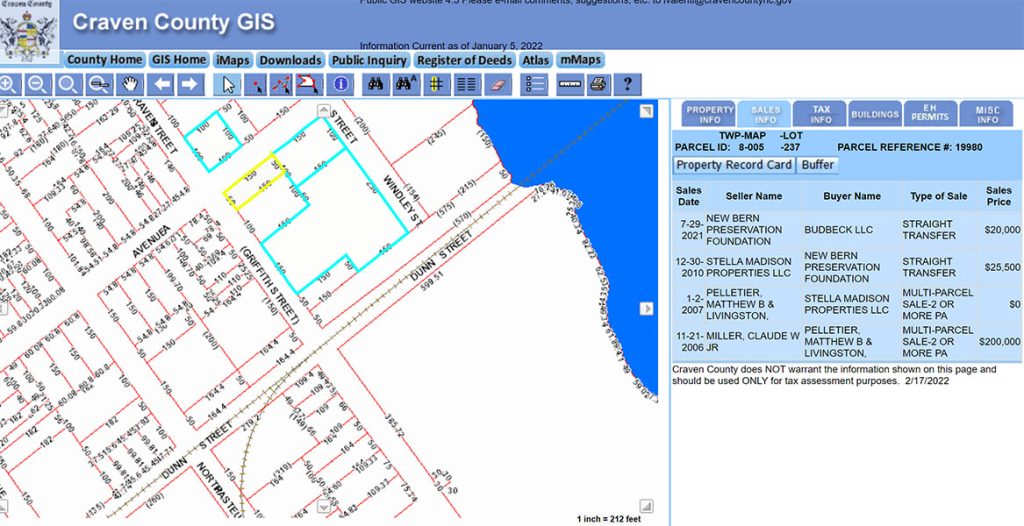
Task: Open the iMaps link
Action: point(233,60)
